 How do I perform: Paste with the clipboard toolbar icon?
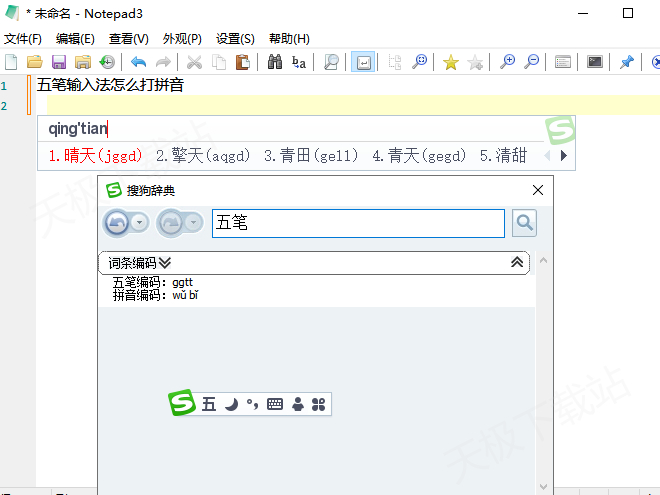242,62
